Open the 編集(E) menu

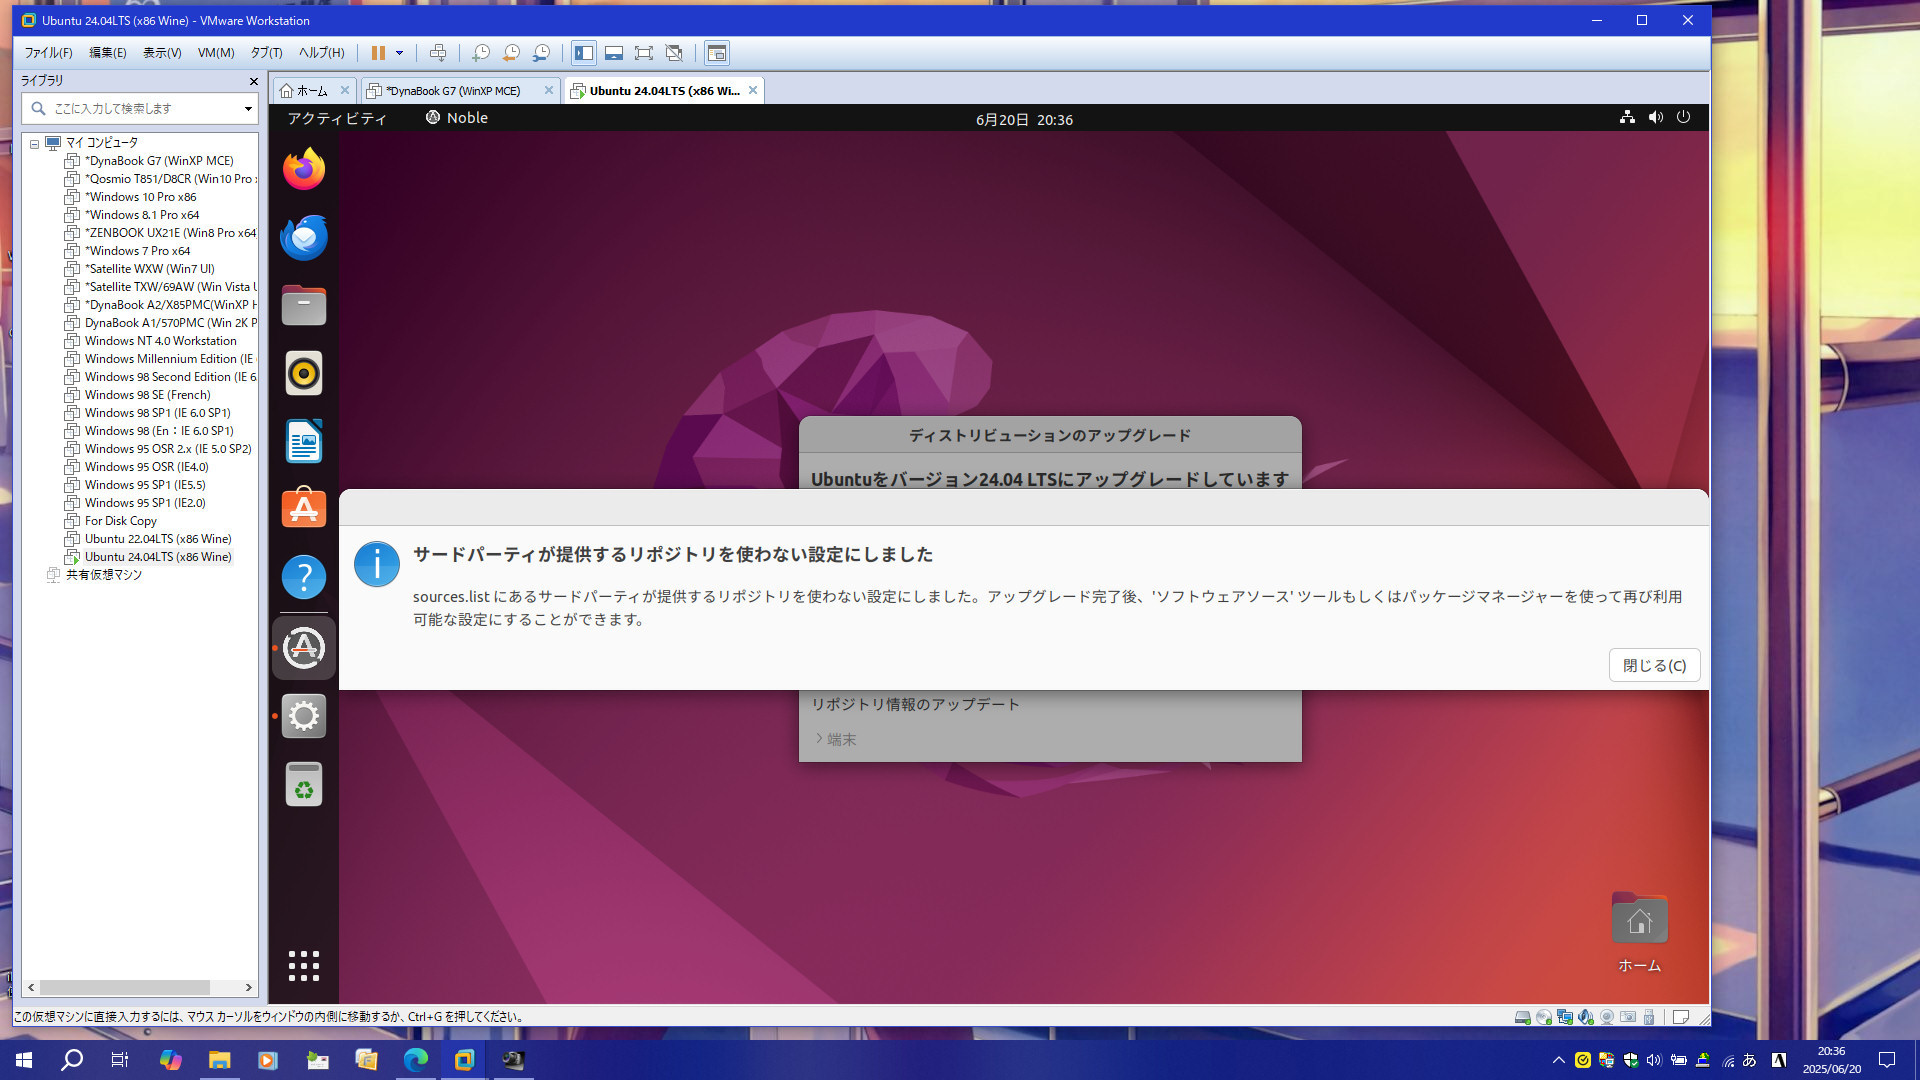108,53
